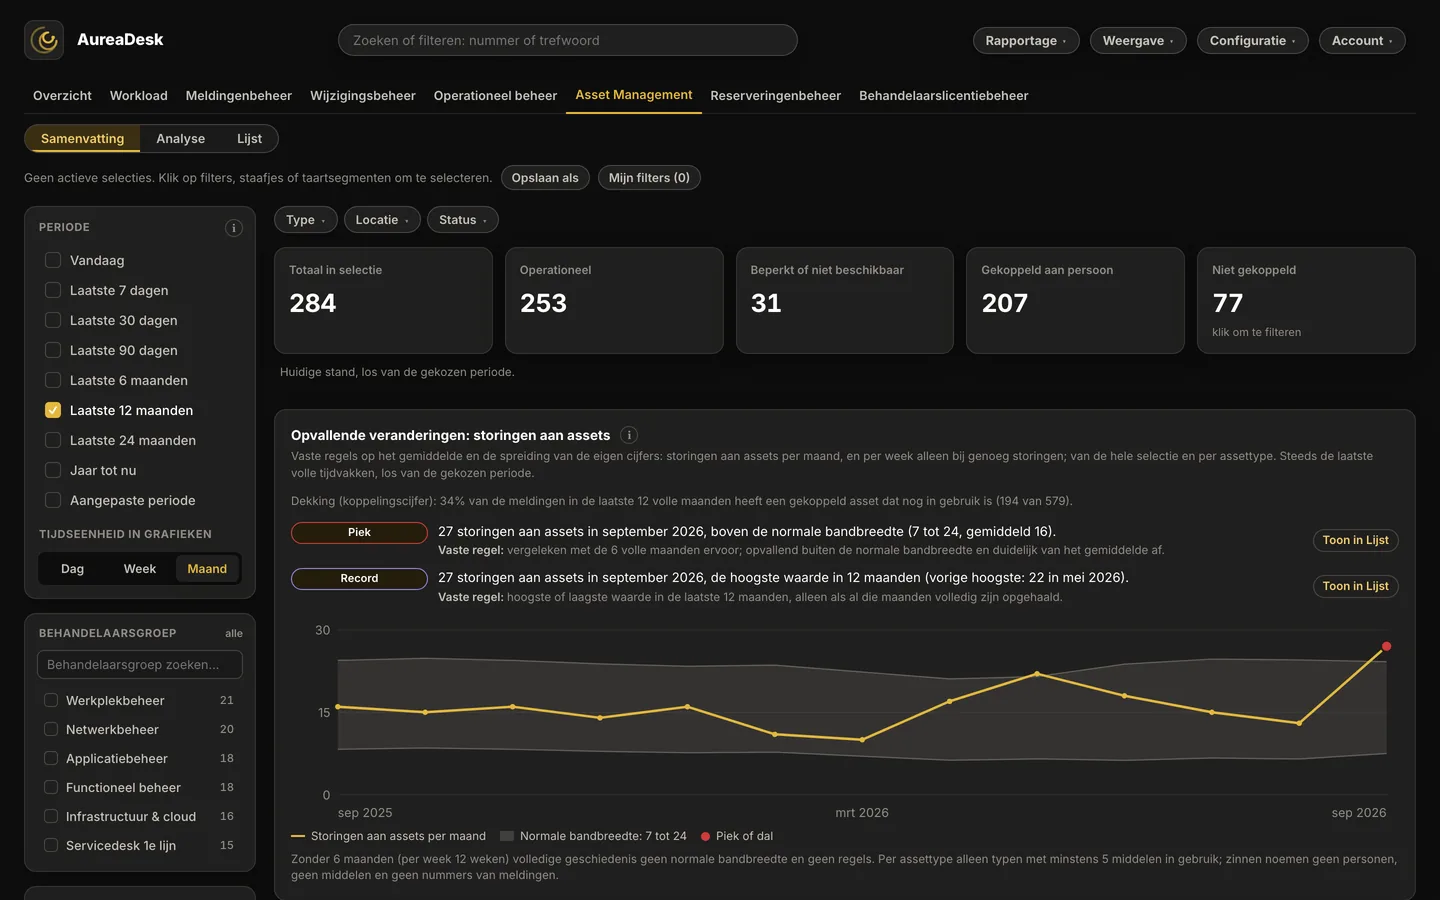
Task: Open Mijn filters (0)
Action: click(649, 178)
